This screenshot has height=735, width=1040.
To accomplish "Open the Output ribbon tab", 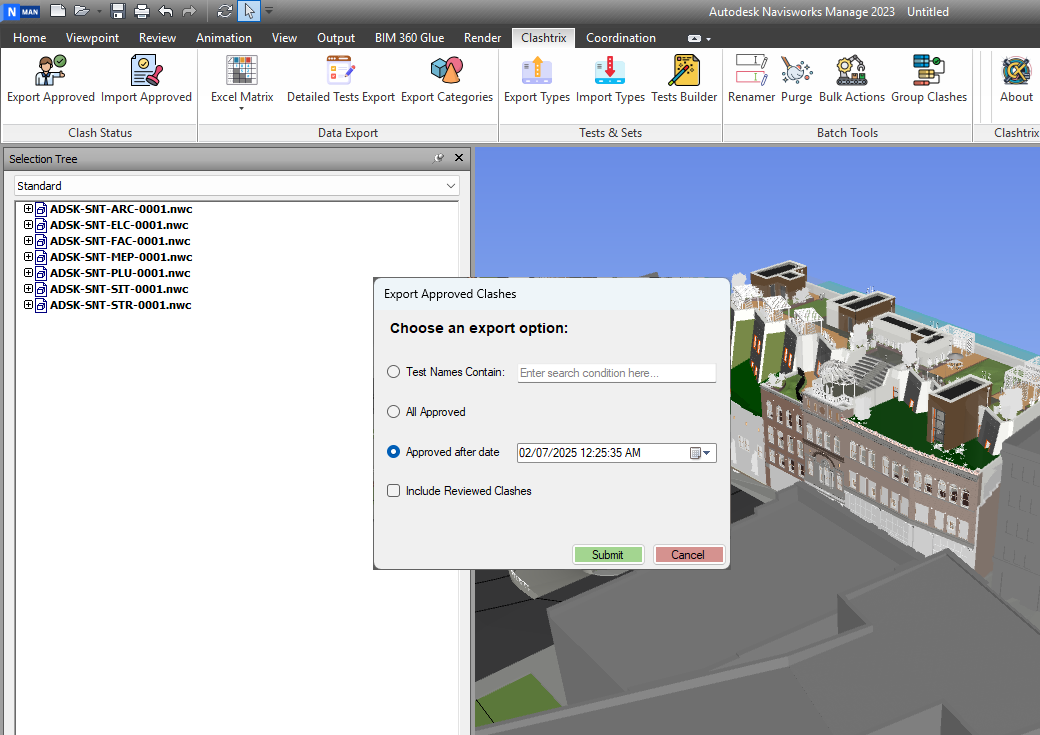I will [336, 38].
